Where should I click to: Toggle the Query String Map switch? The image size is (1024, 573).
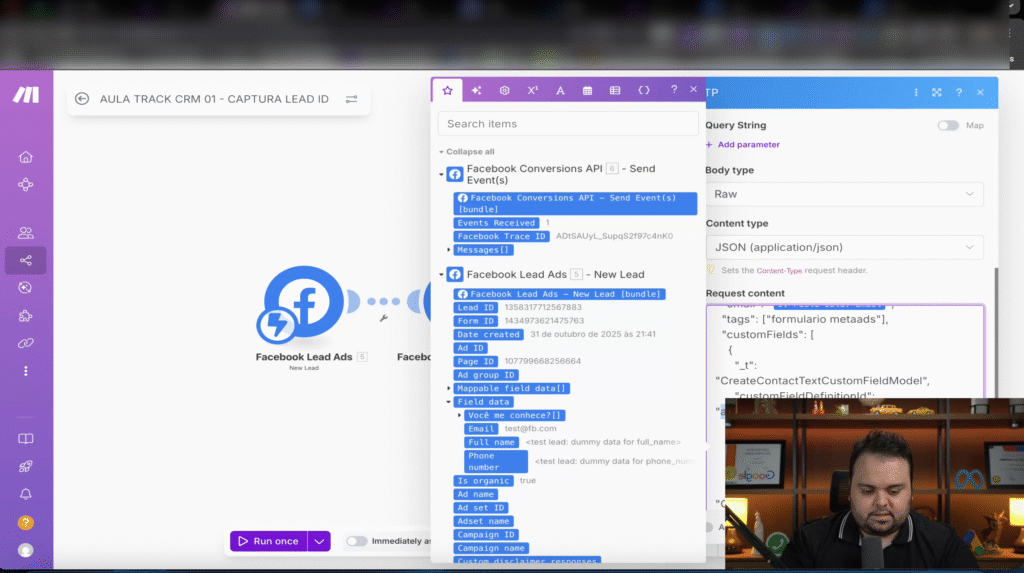[x=946, y=125]
